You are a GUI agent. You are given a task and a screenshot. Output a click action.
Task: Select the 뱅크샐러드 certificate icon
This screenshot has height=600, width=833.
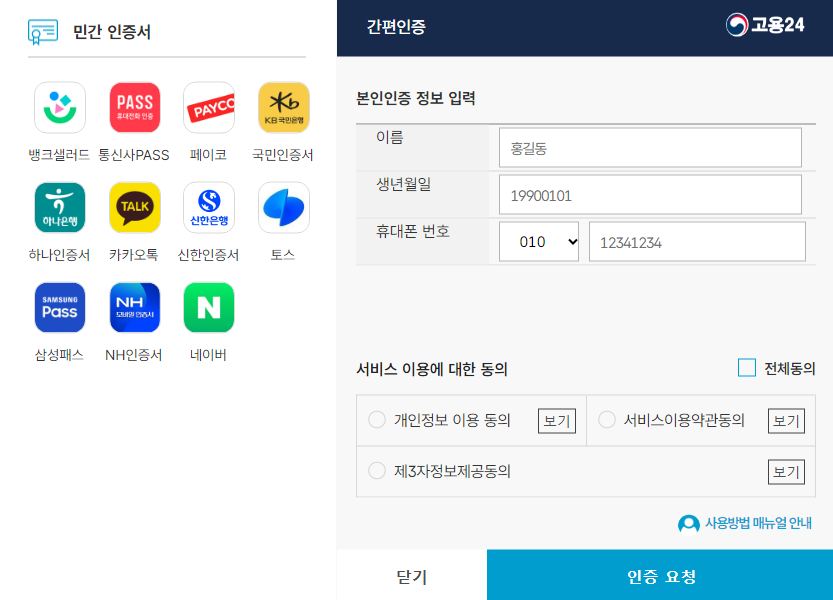[60, 107]
